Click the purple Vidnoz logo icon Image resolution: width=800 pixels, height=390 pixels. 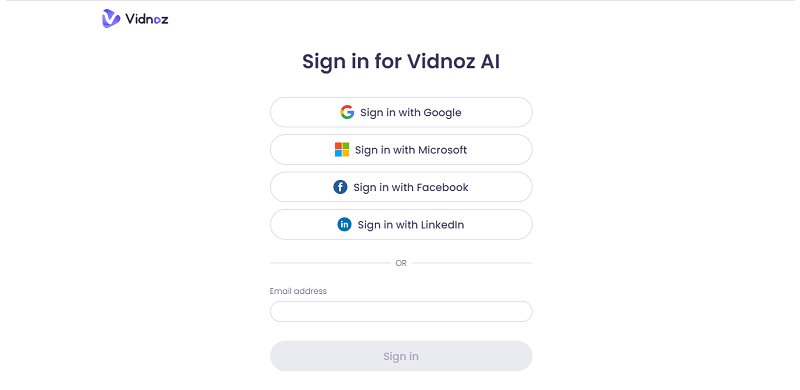pyautogui.click(x=111, y=18)
